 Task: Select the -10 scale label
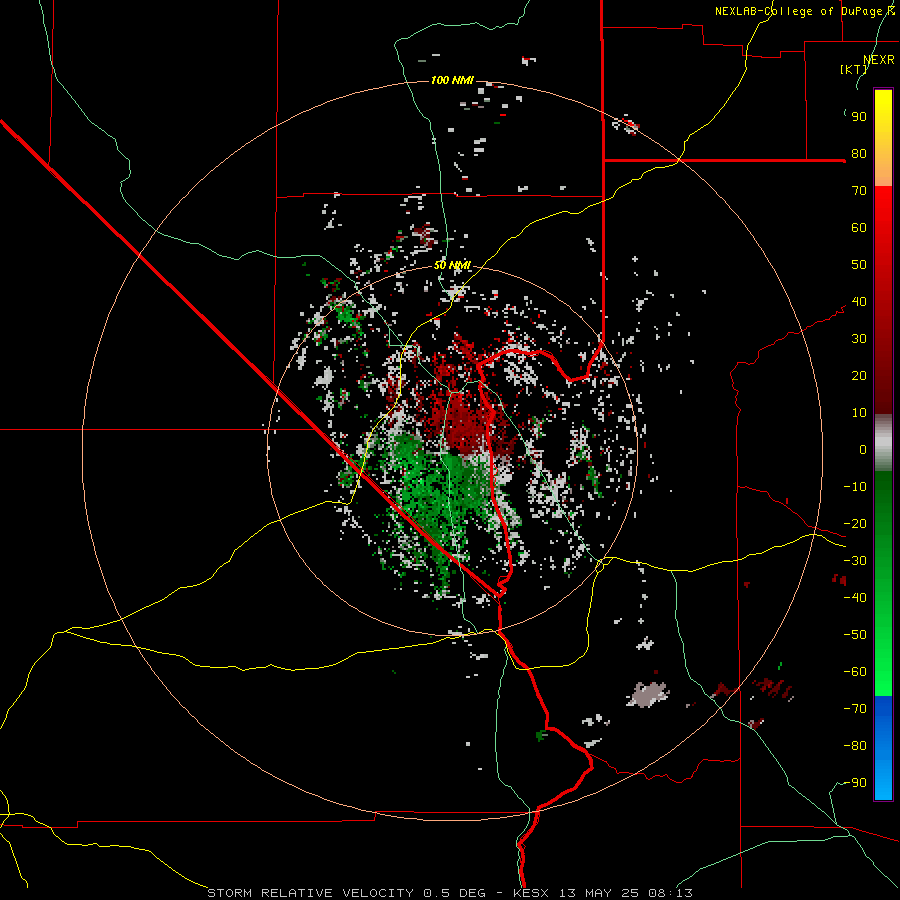(855, 487)
